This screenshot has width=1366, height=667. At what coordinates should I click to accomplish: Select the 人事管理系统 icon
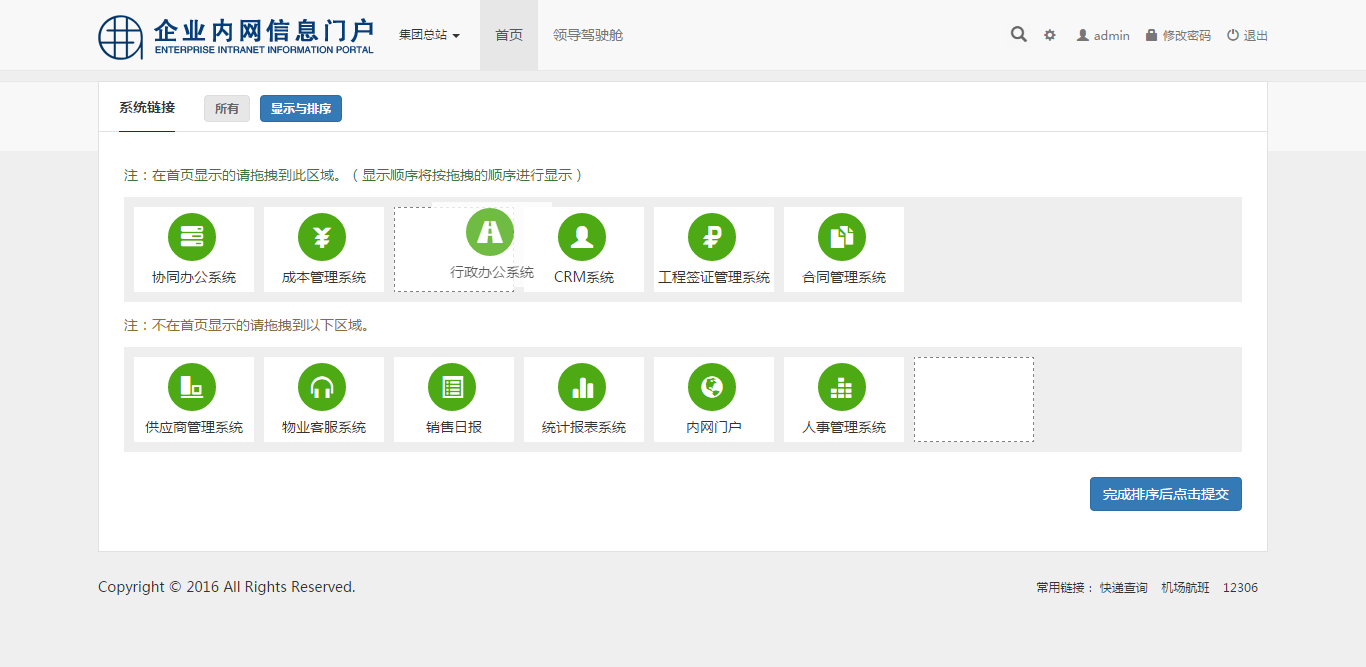[842, 387]
